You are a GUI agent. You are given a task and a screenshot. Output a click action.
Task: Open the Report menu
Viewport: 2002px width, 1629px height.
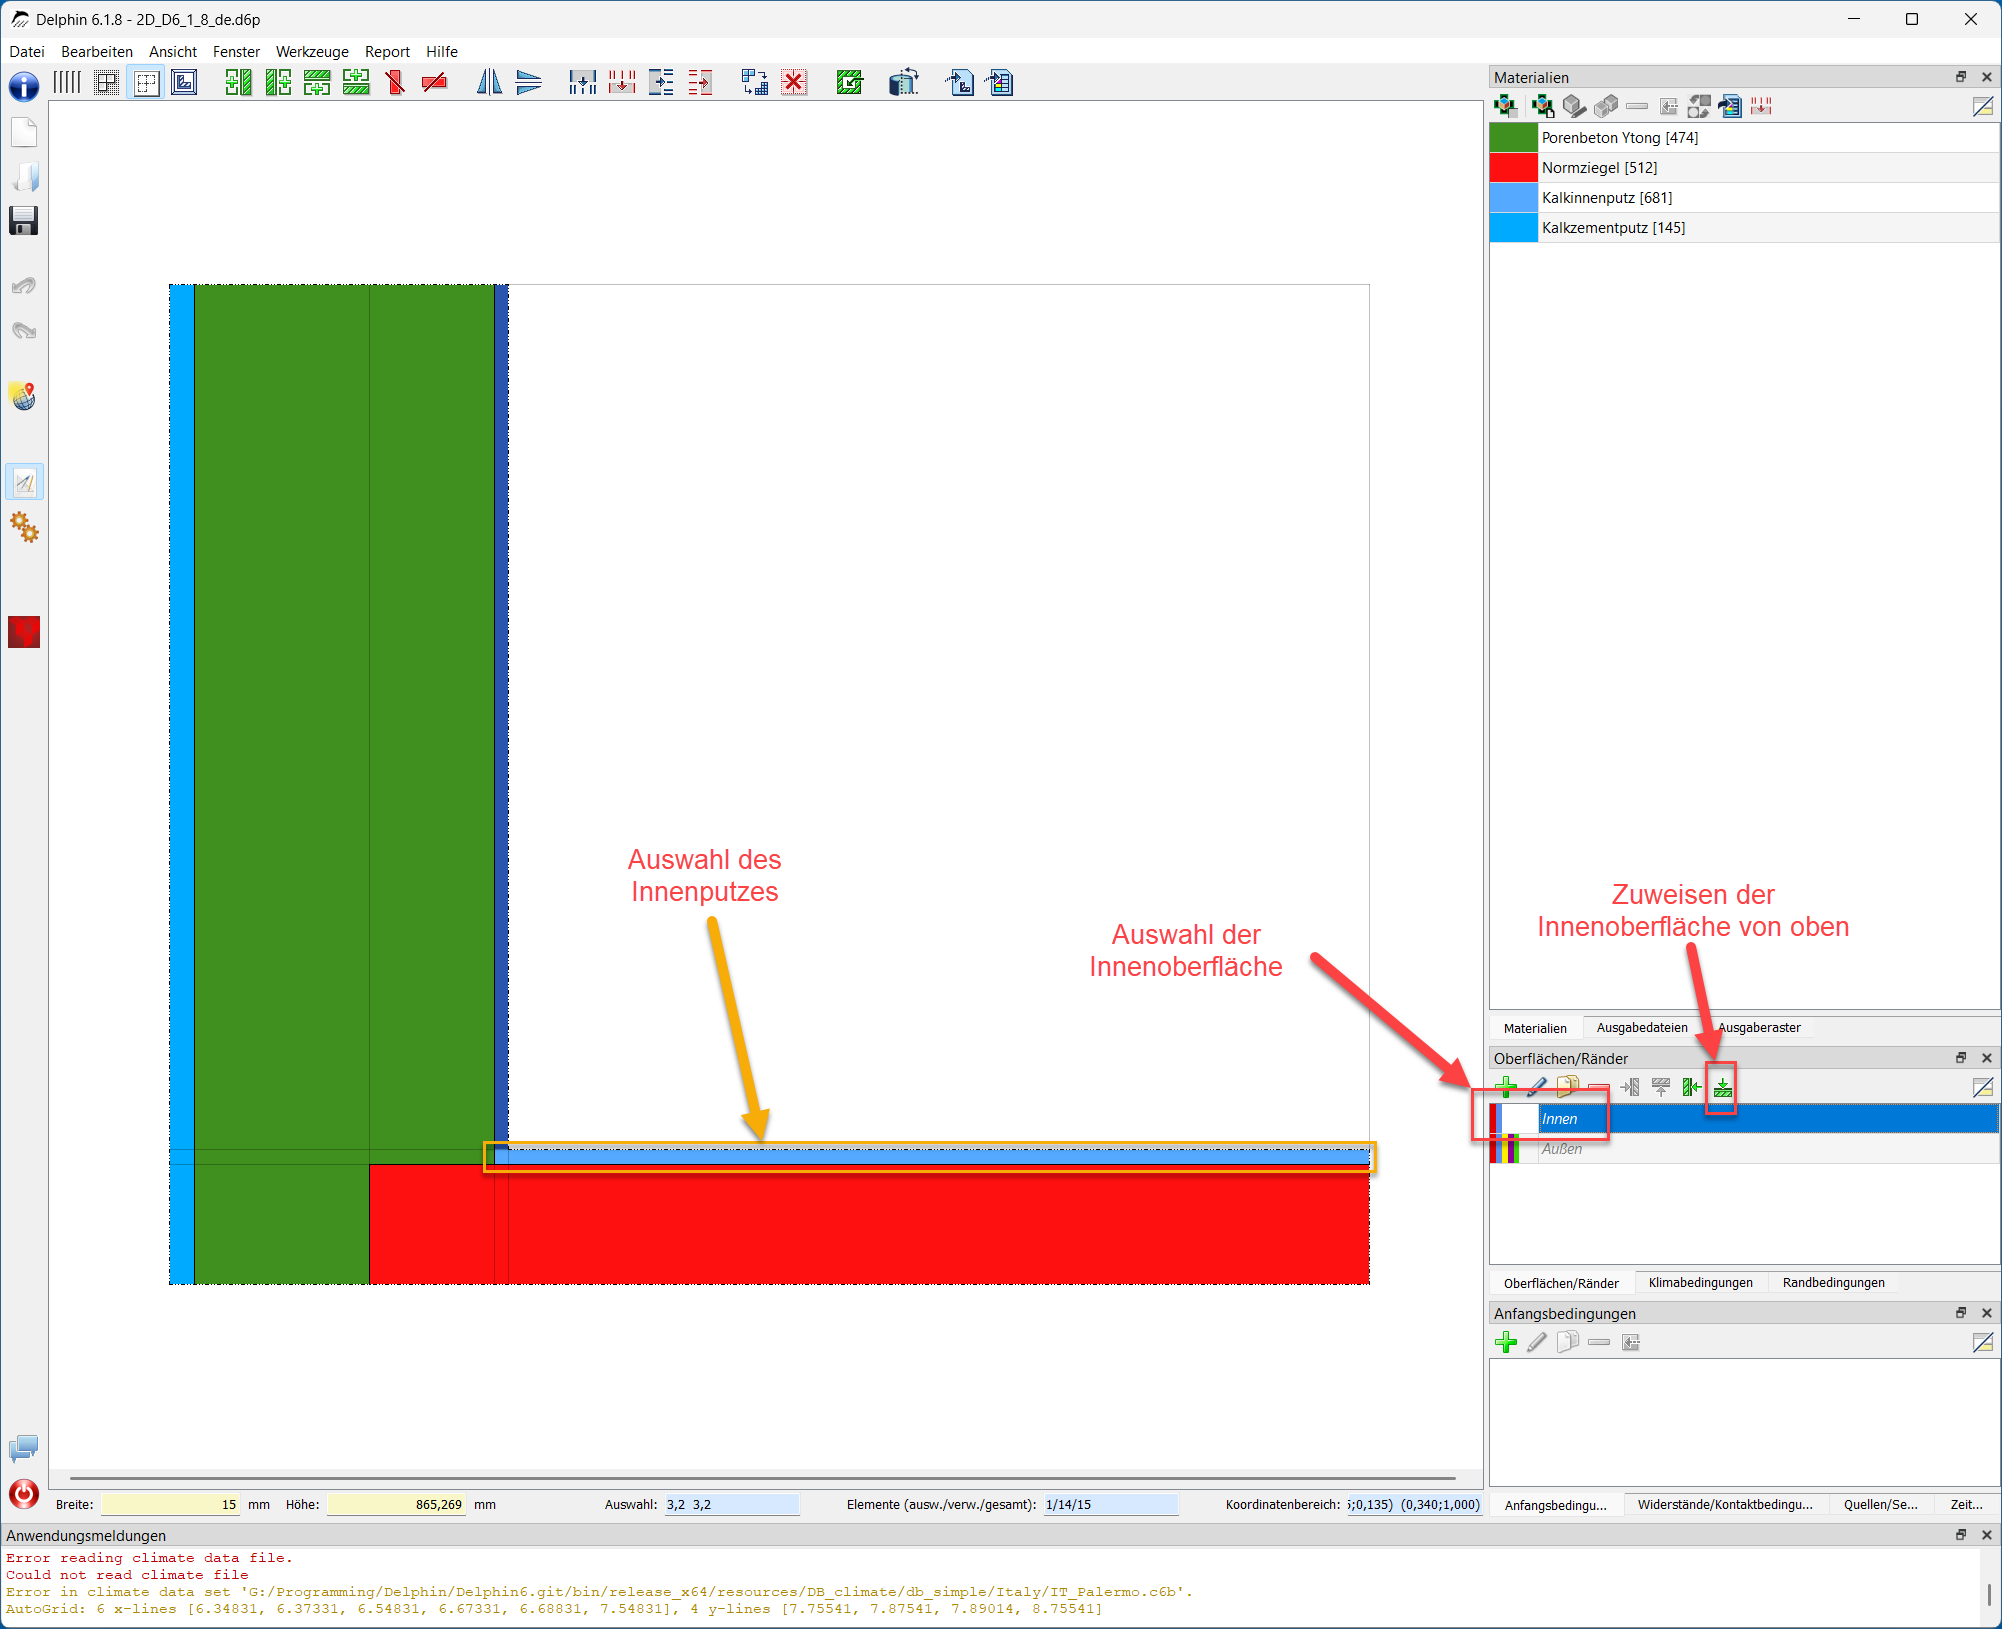tap(387, 52)
